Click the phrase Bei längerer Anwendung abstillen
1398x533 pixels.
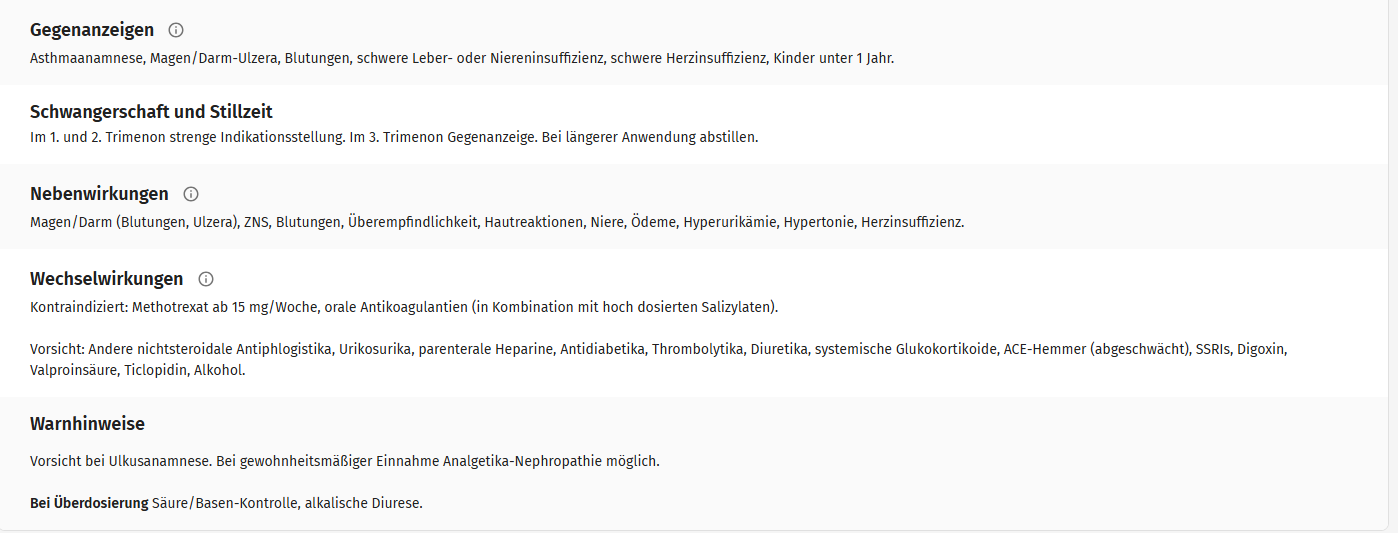click(650, 137)
